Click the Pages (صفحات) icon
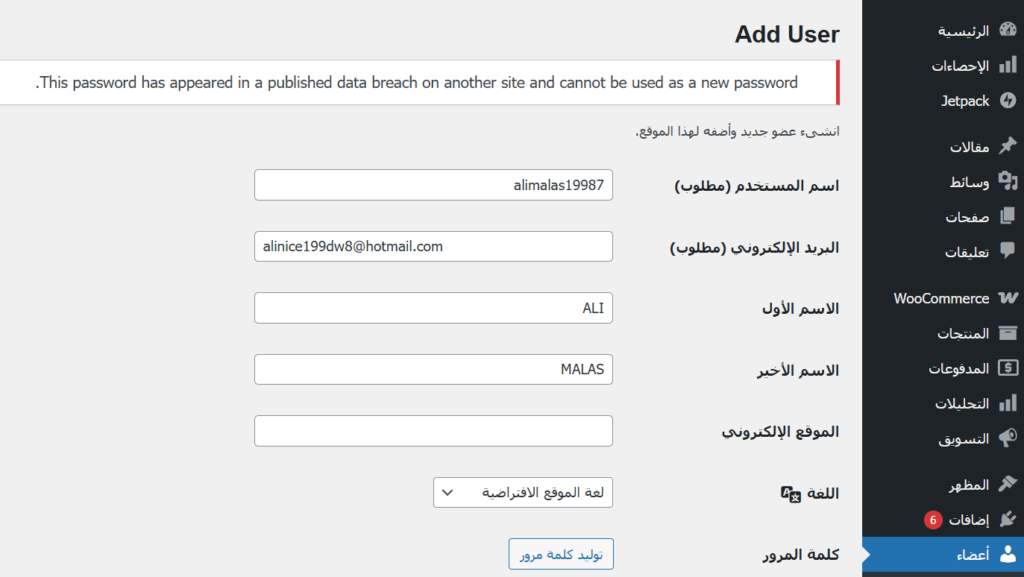The width and height of the screenshot is (1024, 577). pos(1007,216)
